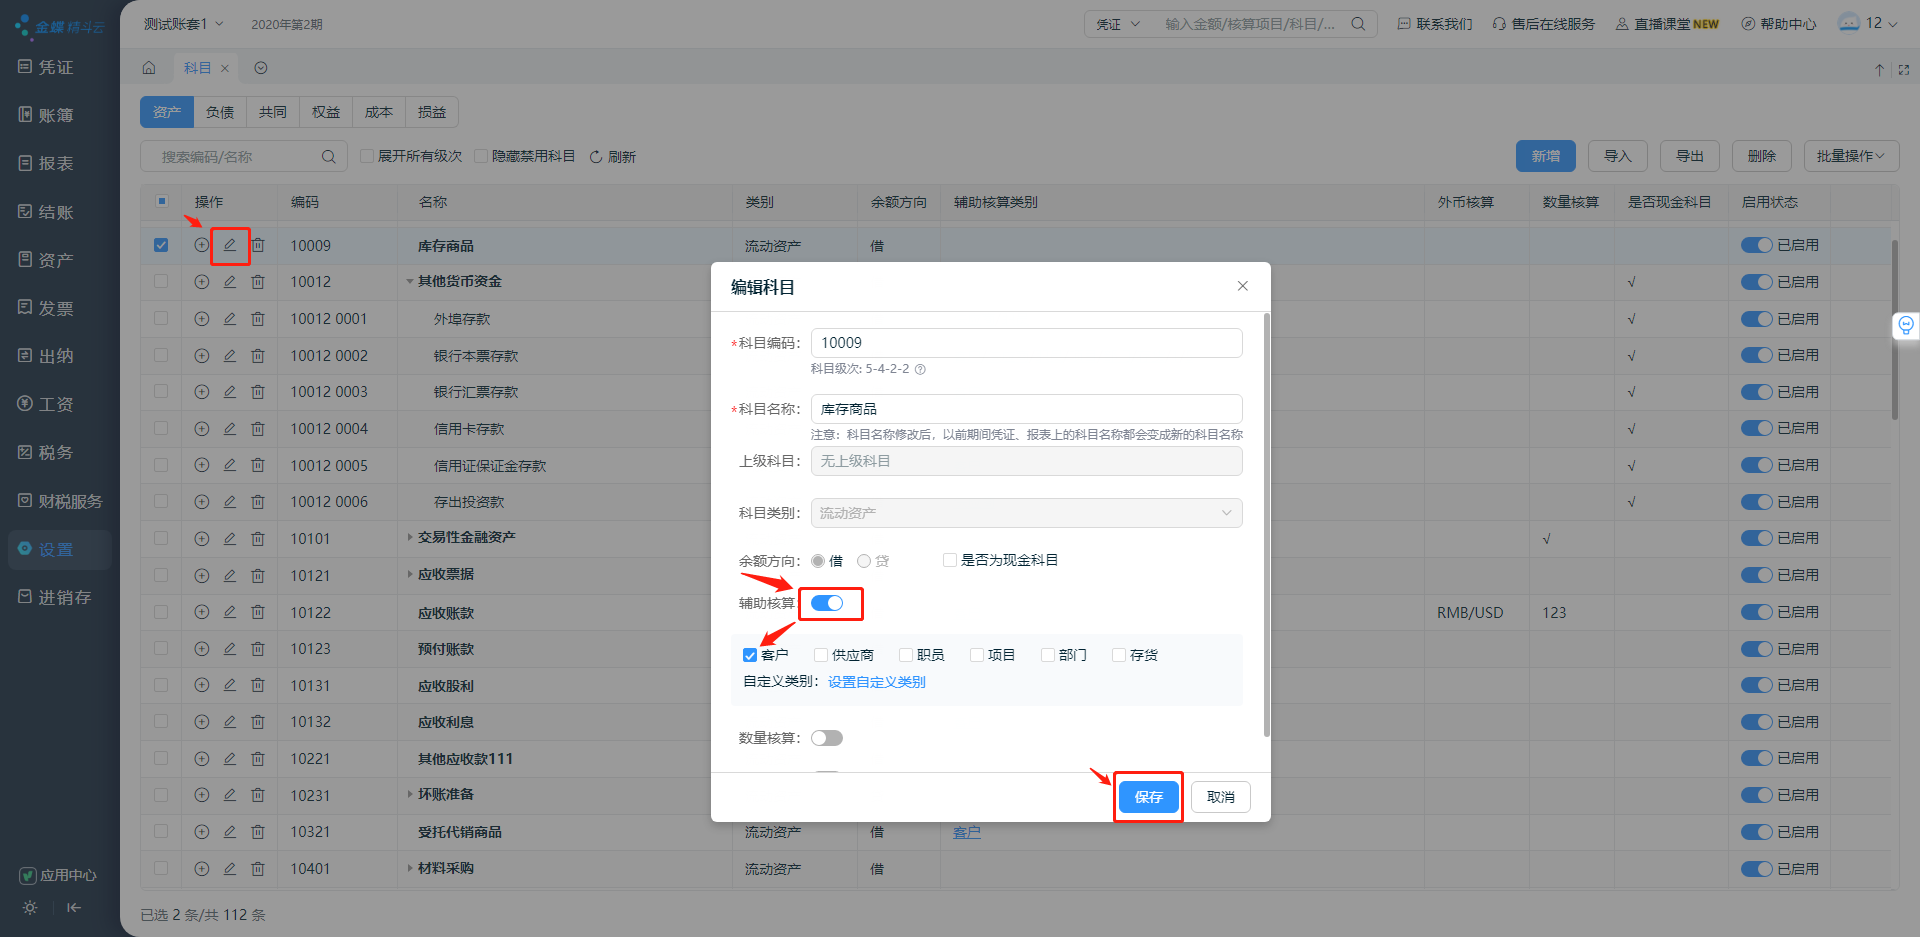Open the 凭证 search type dropdown
This screenshot has height=937, width=1920.
(x=1118, y=24)
